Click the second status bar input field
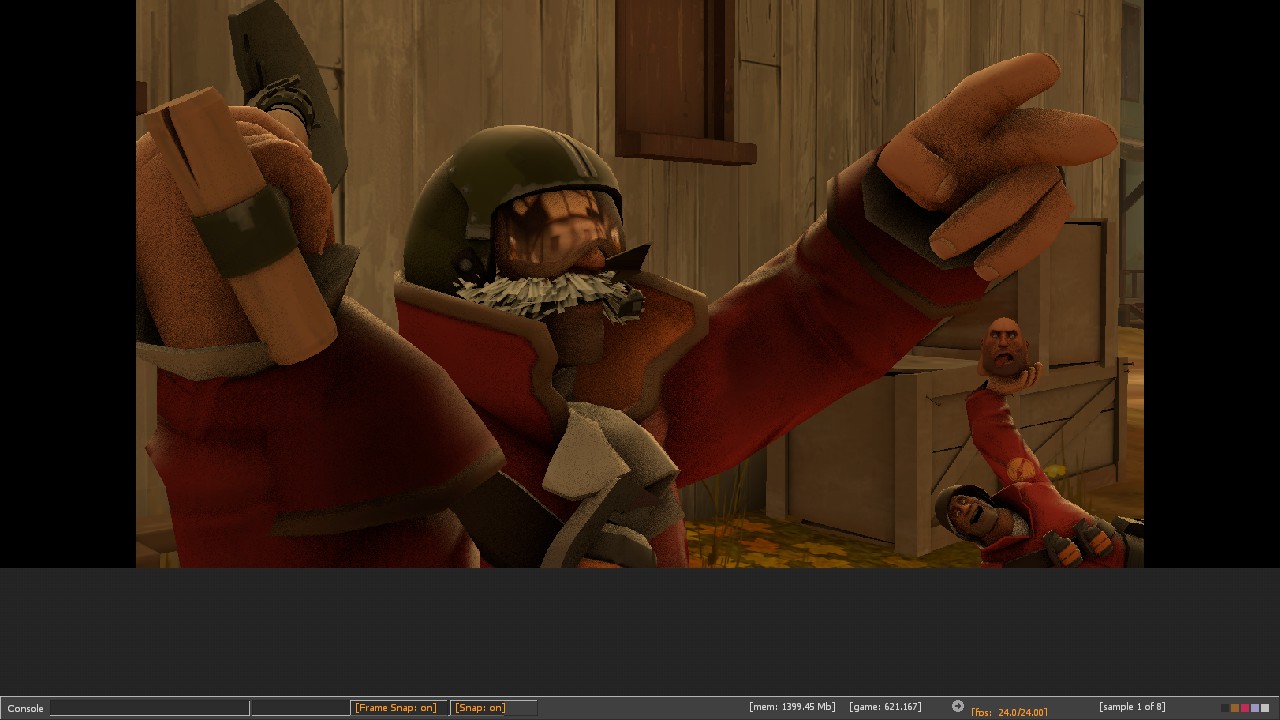 click(x=300, y=708)
